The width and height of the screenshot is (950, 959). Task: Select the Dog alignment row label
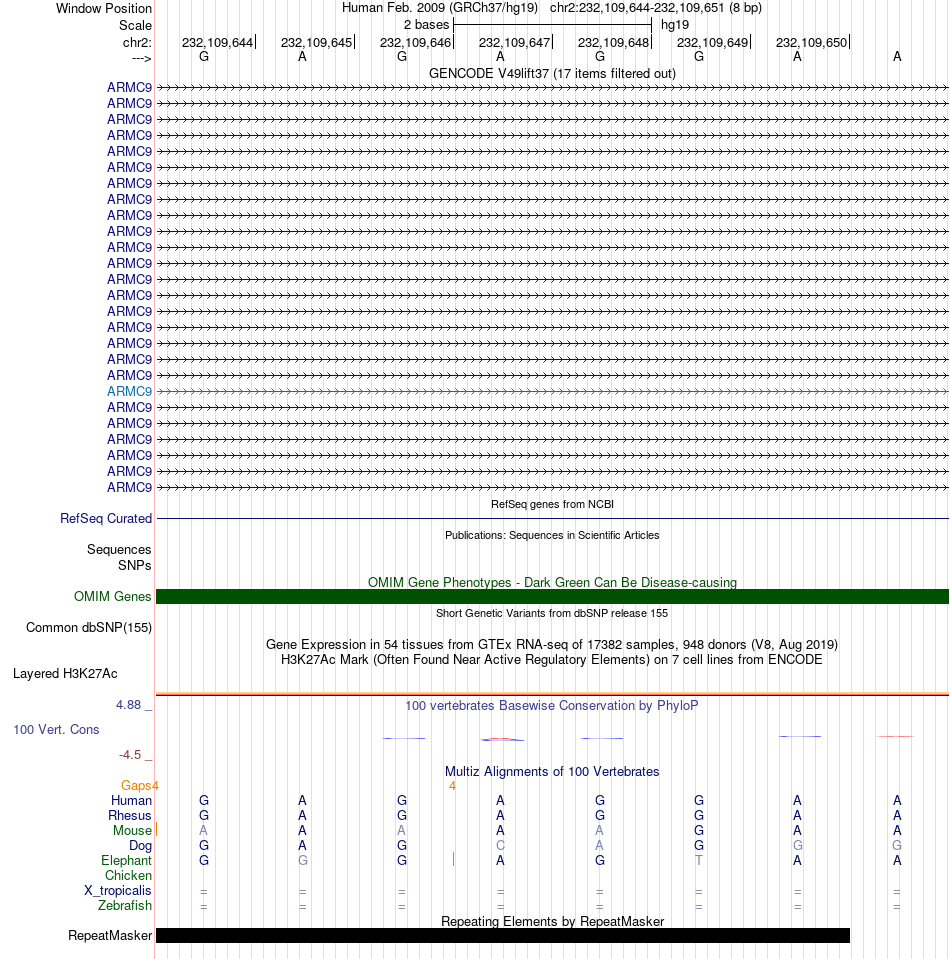click(x=140, y=845)
